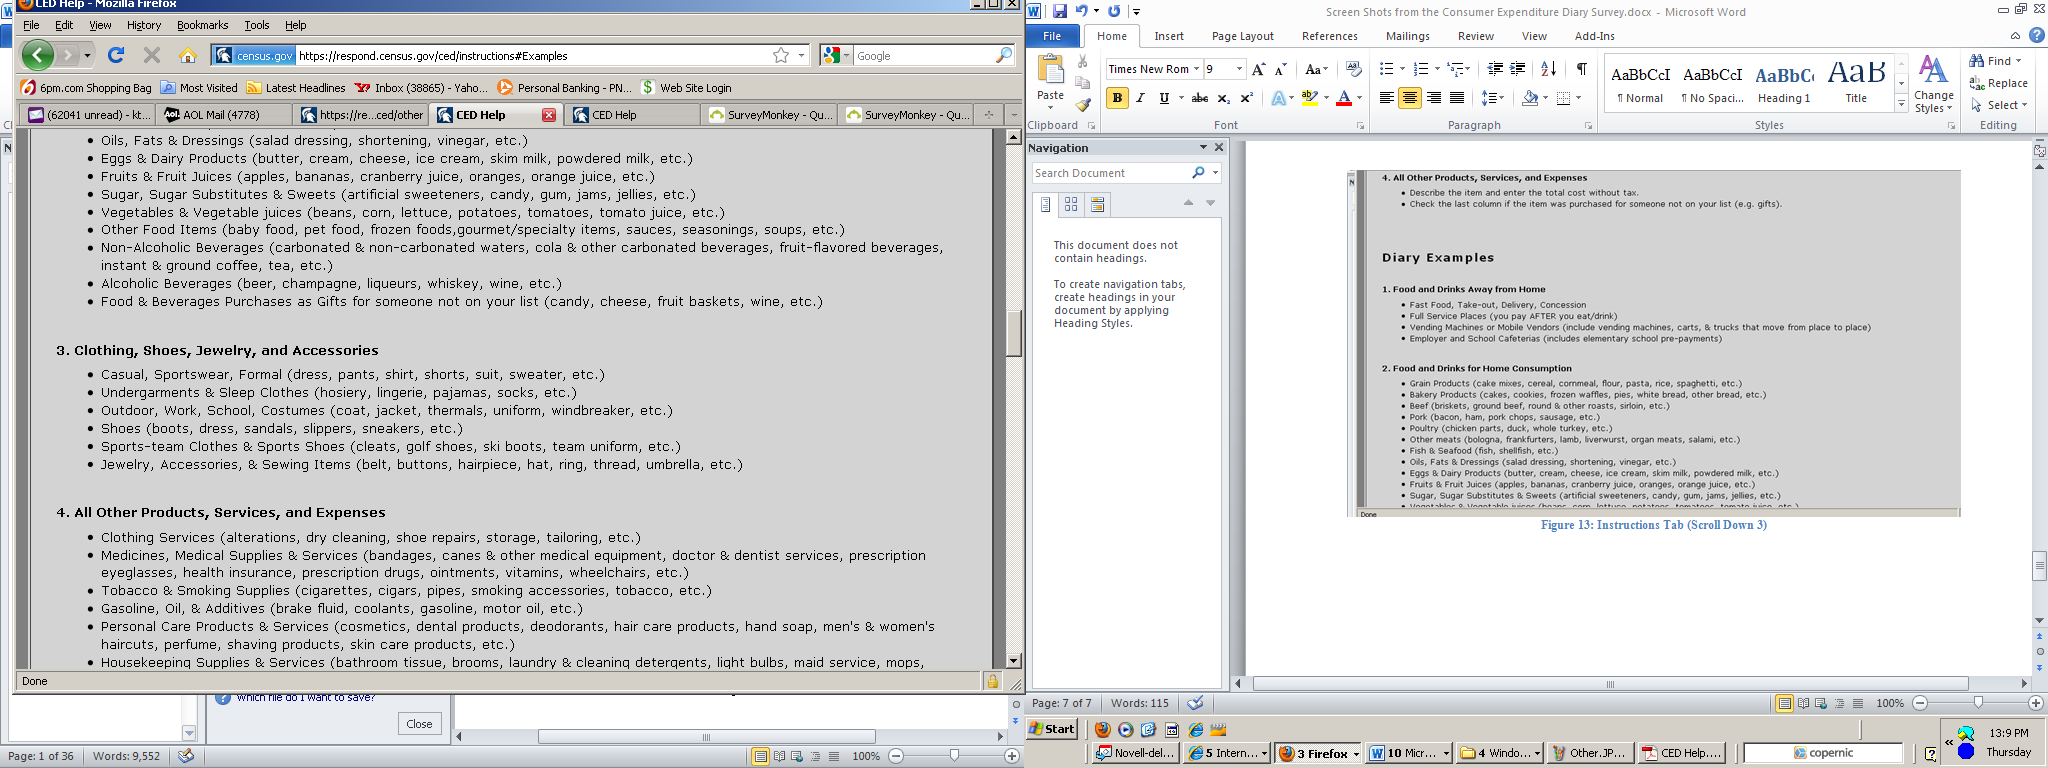Viewport: 2048px width, 768px height.
Task: Open the Change Styles dropdown
Action: (x=1933, y=85)
